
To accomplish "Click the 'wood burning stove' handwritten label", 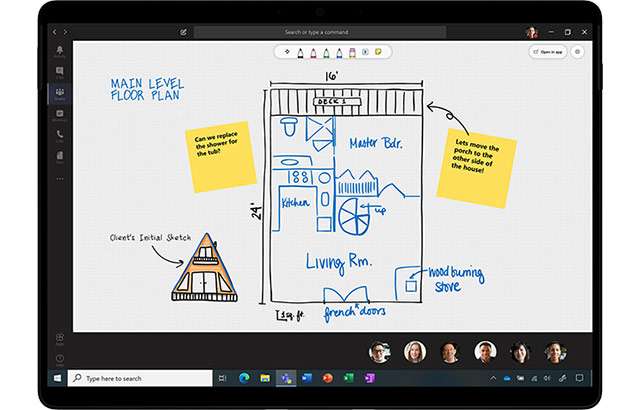I will [x=456, y=279].
